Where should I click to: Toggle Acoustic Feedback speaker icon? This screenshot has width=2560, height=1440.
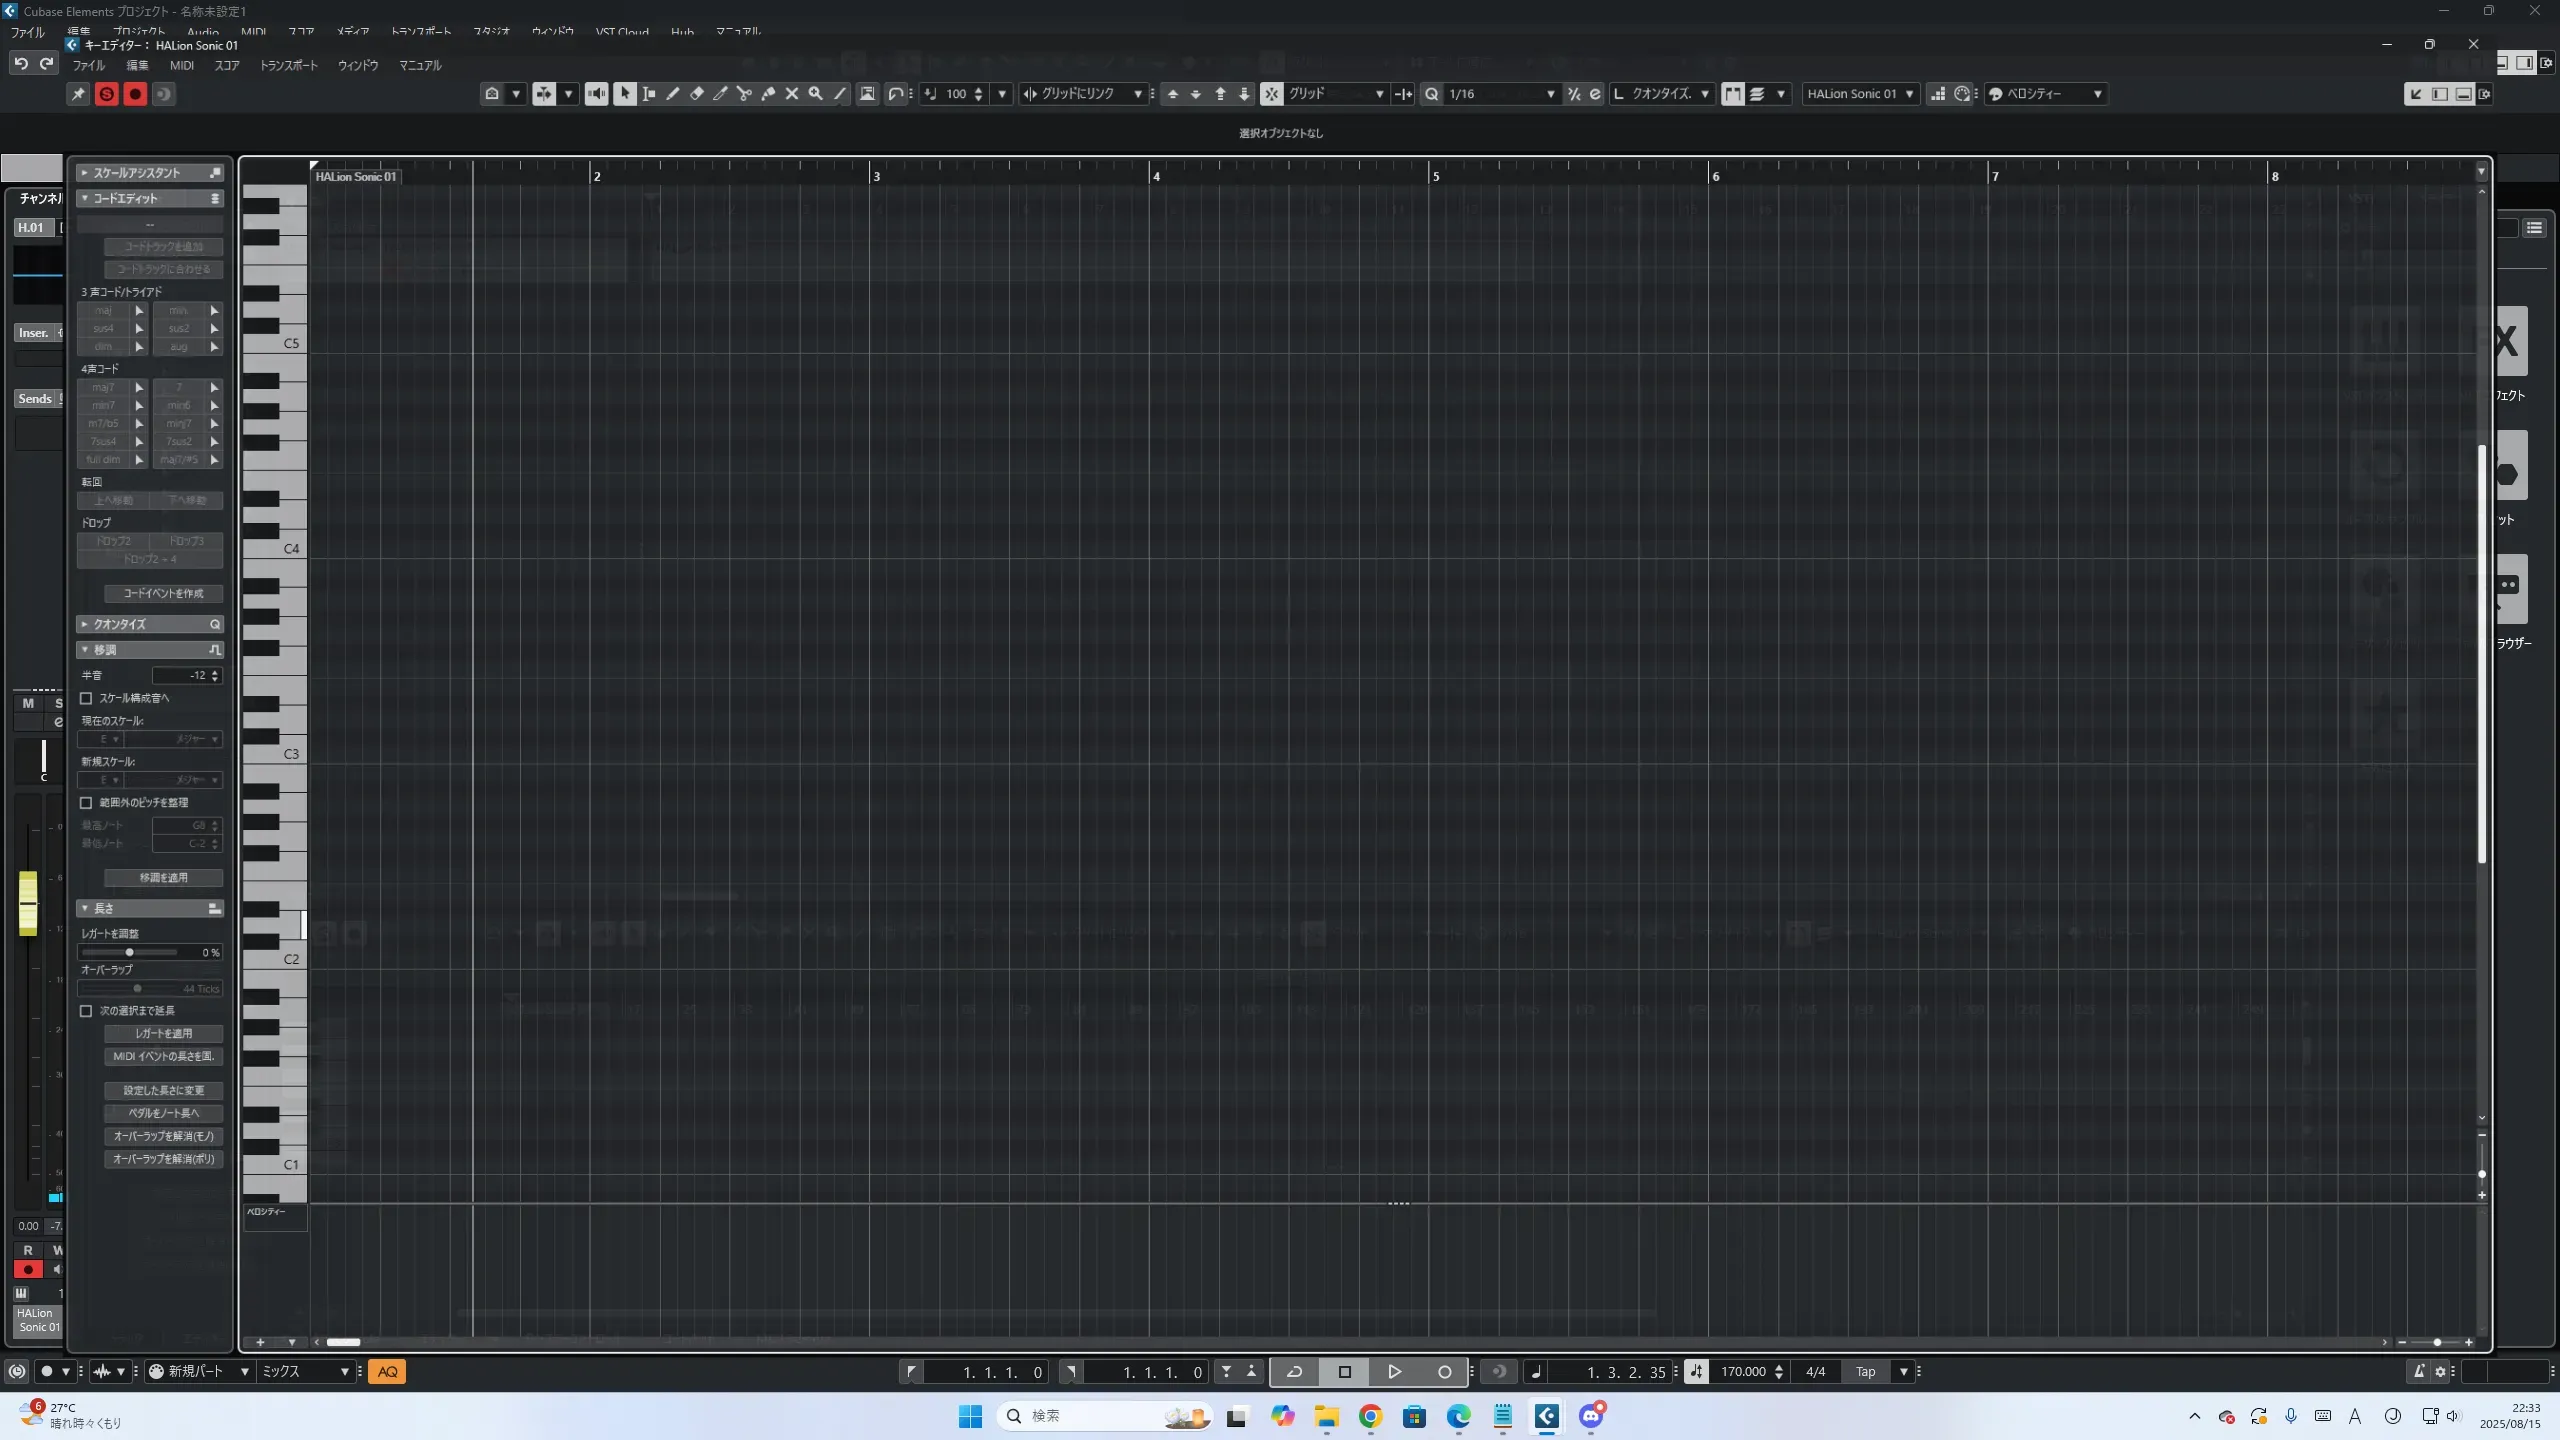pos(596,94)
